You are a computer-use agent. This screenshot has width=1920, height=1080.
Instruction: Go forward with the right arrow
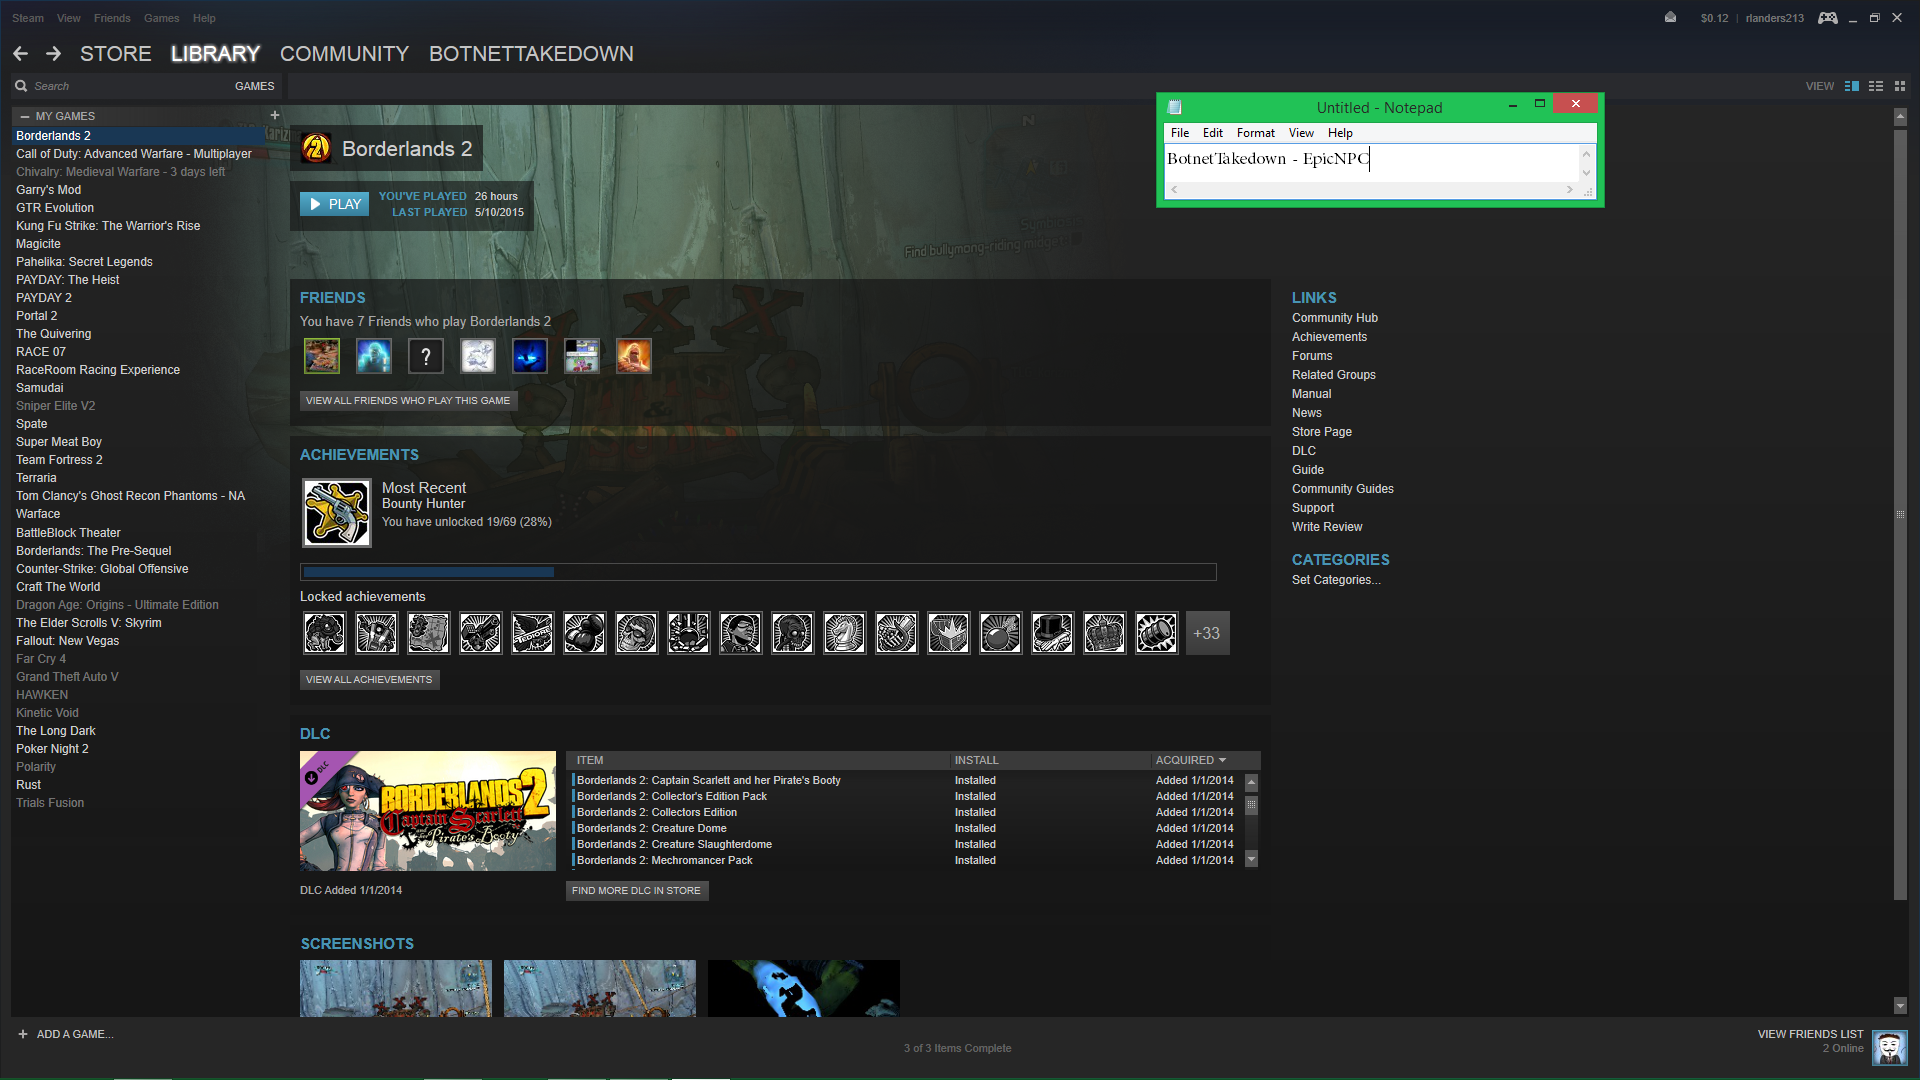(53, 54)
